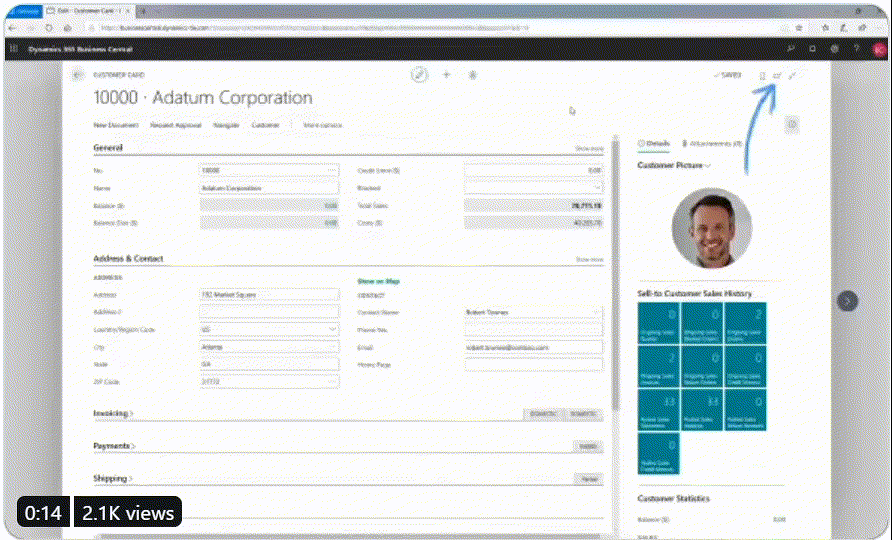Click the browser home icon
Image resolution: width=892 pixels, height=540 pixels.
click(68, 28)
